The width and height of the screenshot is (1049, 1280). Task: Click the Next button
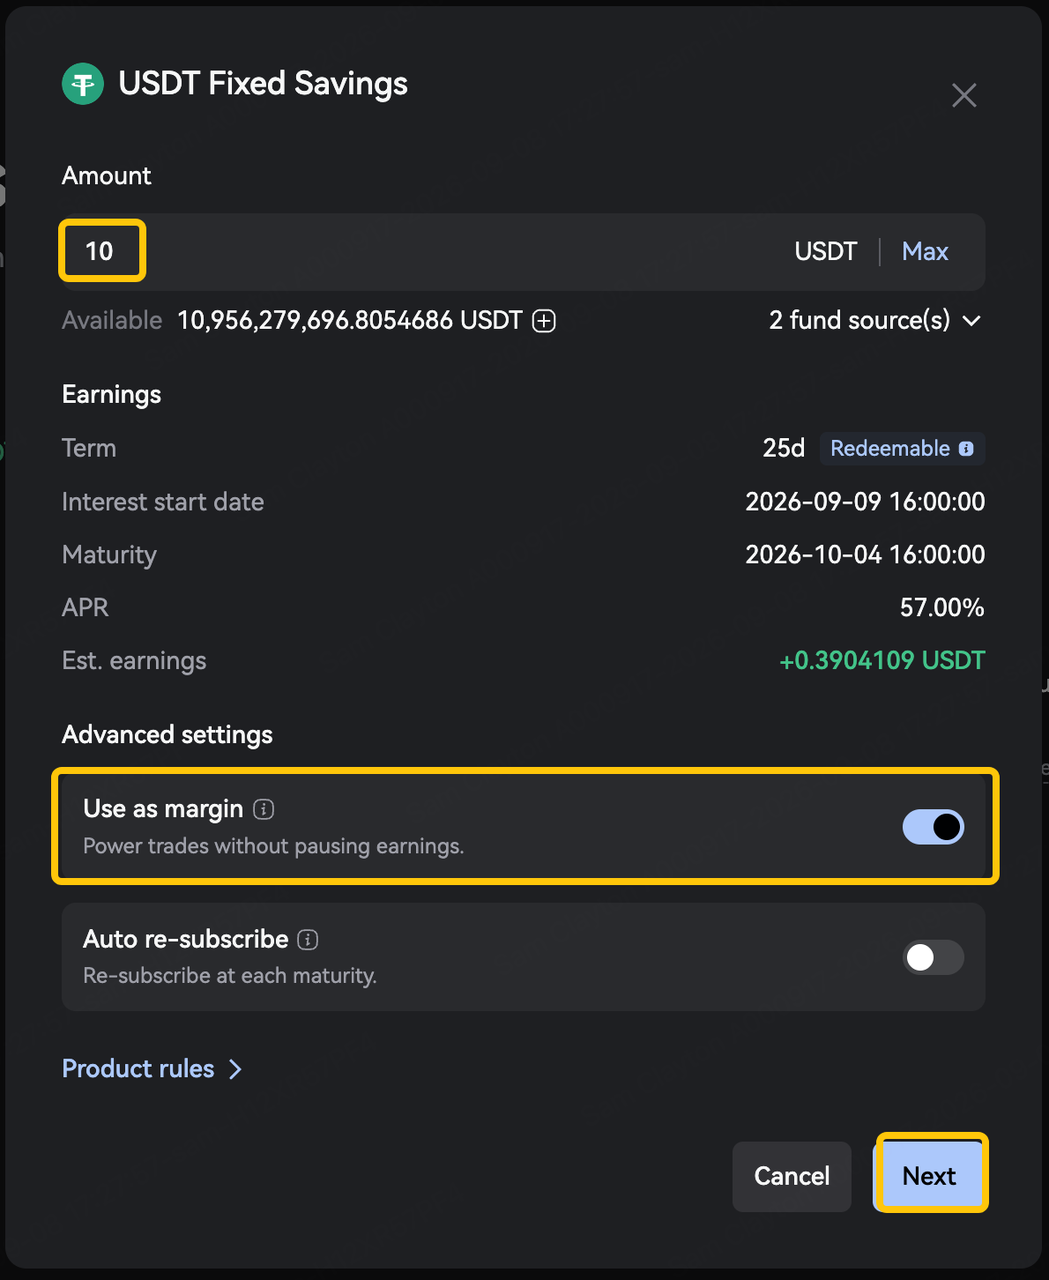(930, 1176)
